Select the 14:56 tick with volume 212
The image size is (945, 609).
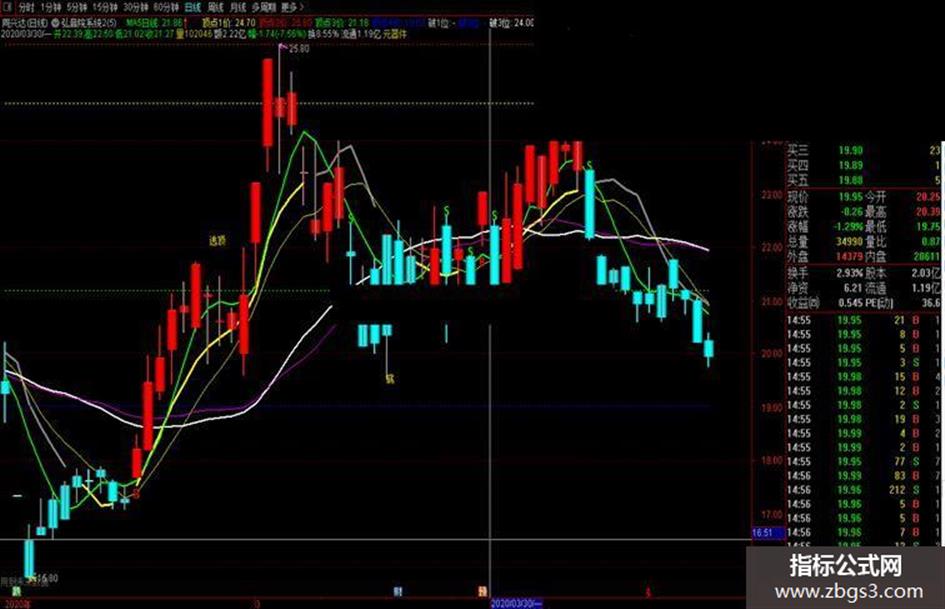(864, 490)
